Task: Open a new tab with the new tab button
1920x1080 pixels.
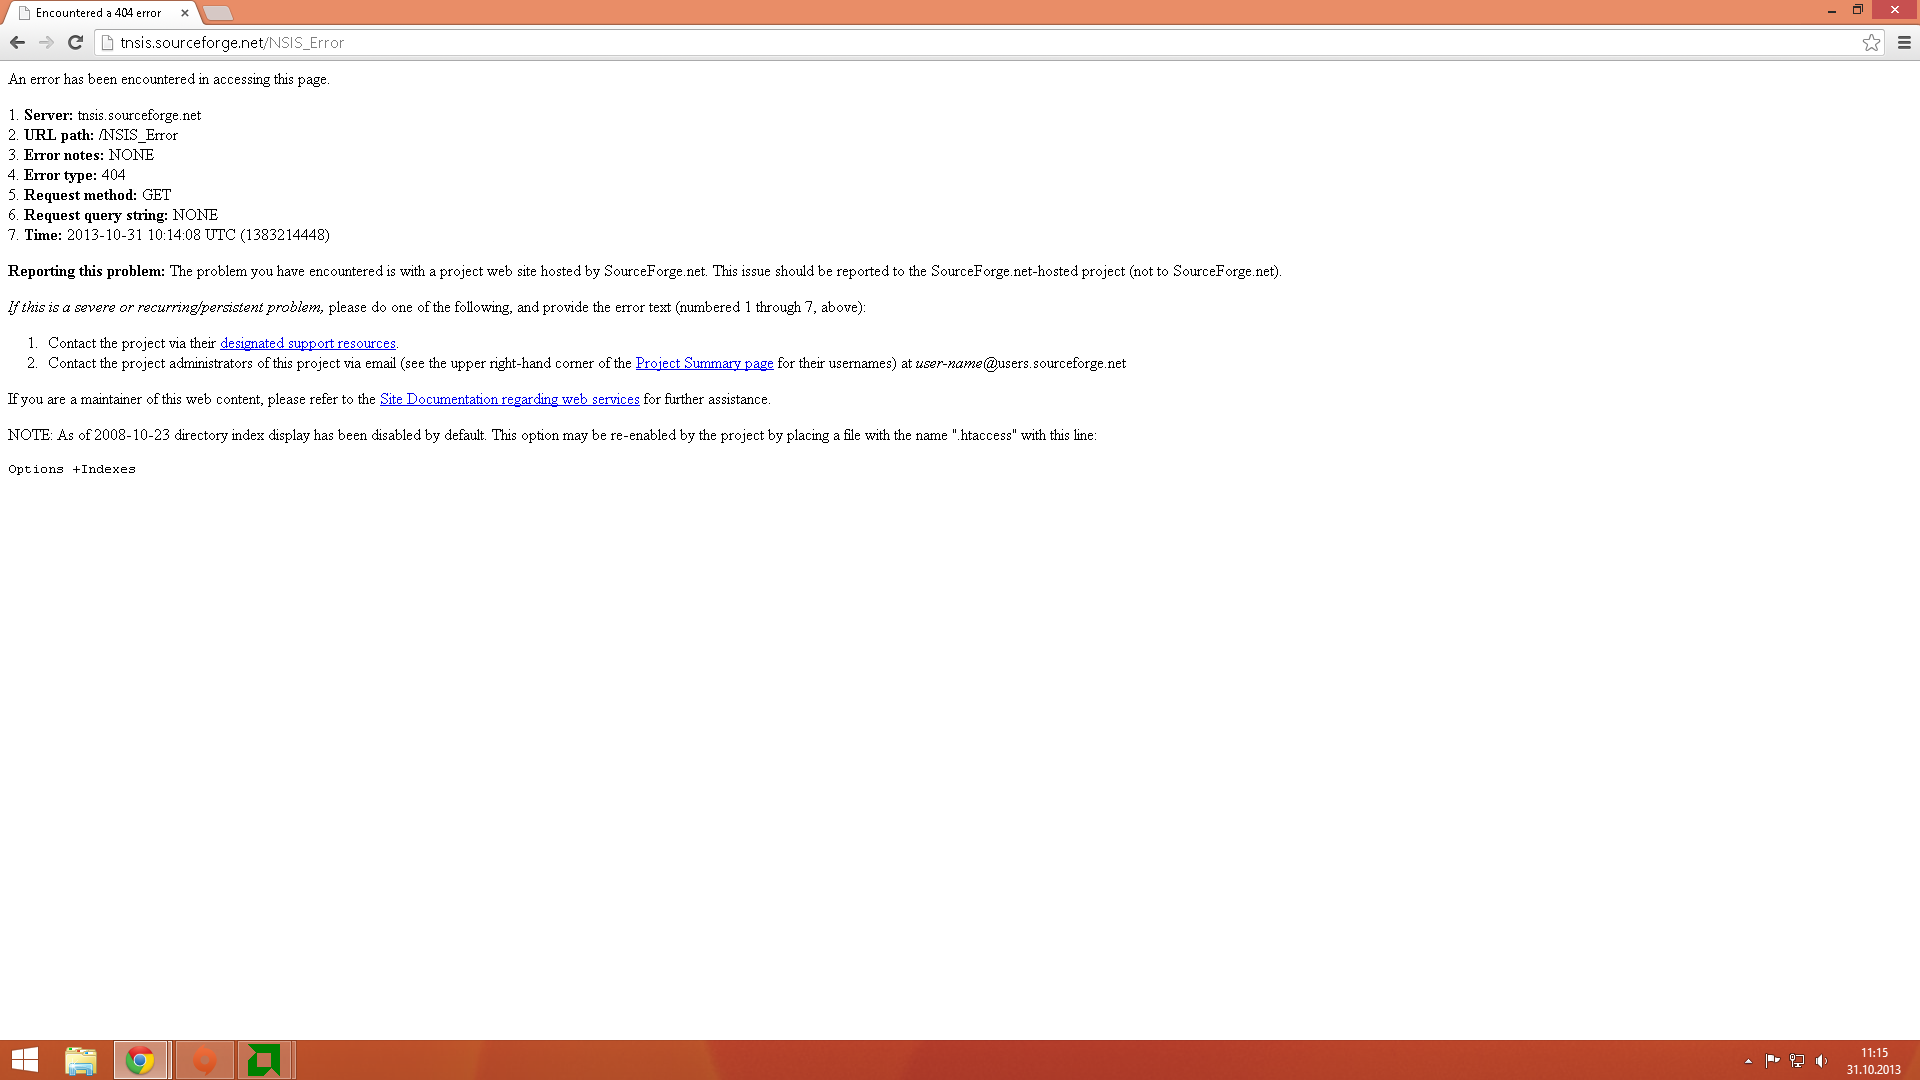Action: pyautogui.click(x=218, y=13)
